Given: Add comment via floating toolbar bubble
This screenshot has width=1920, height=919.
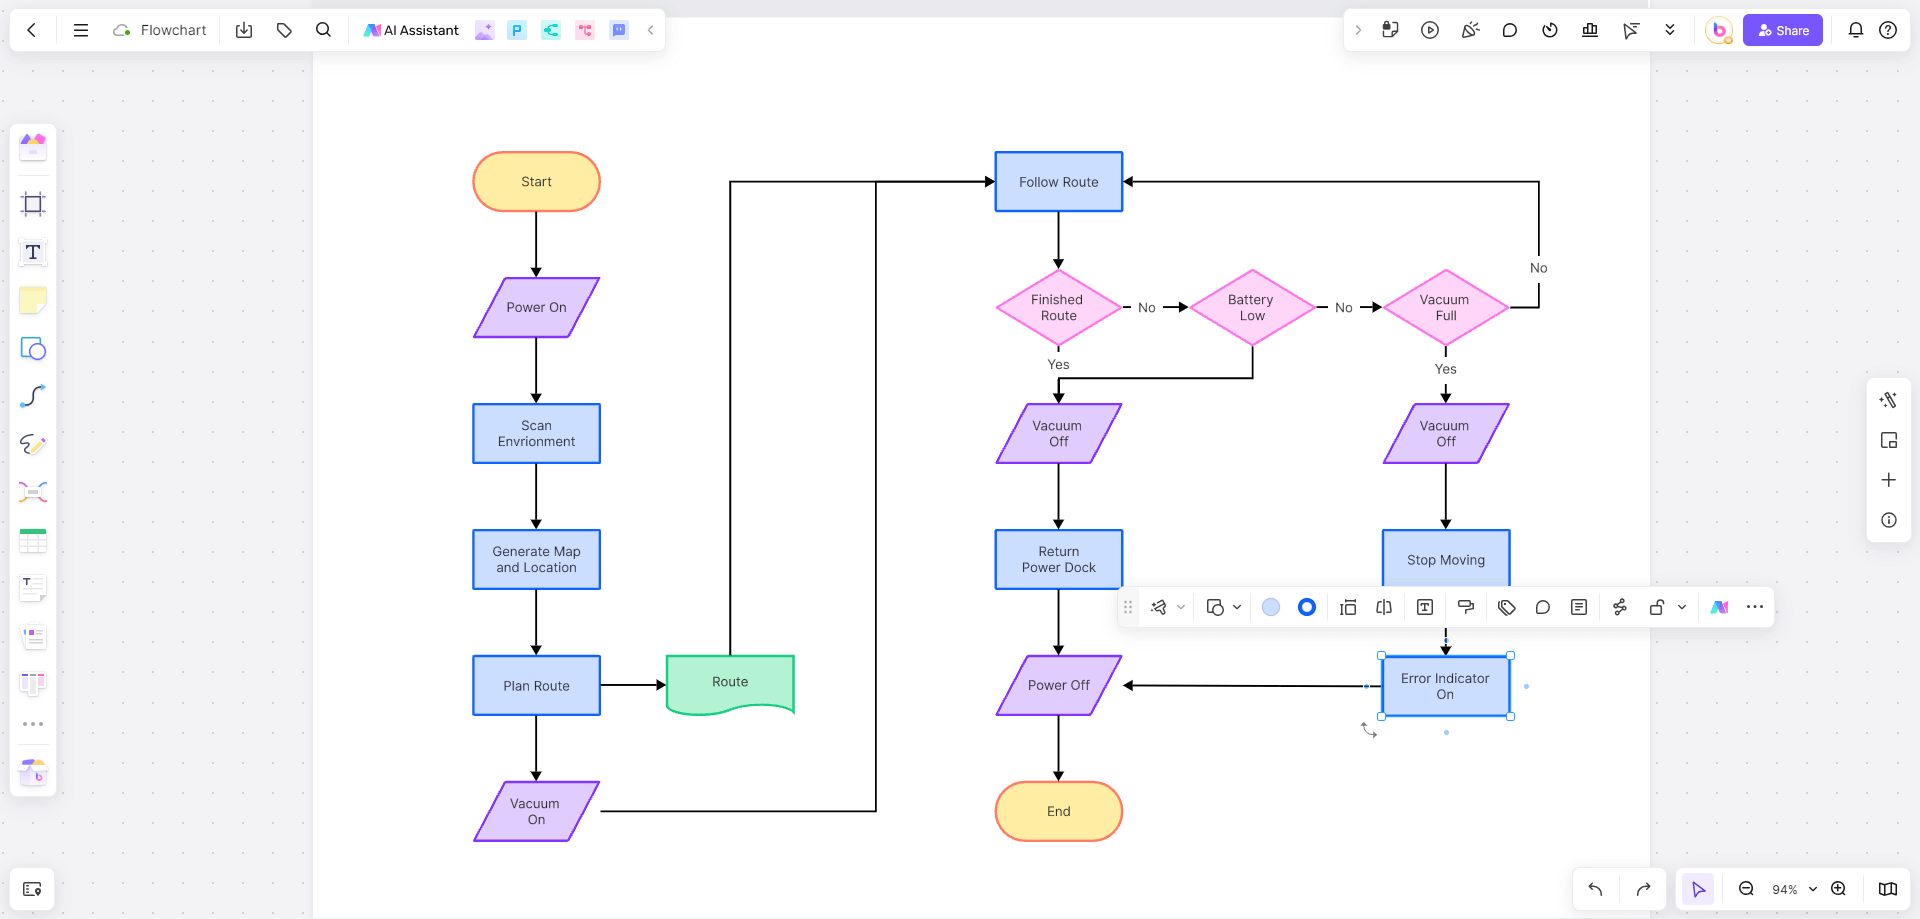Looking at the screenshot, I should coord(1543,607).
